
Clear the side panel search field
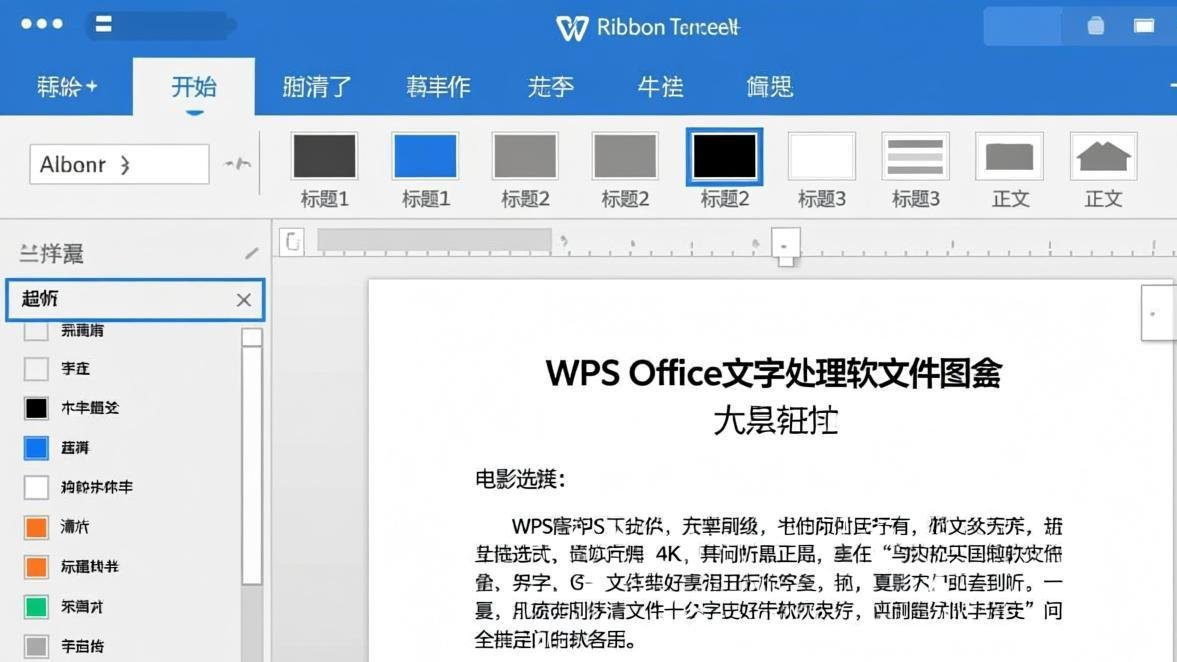[x=243, y=300]
